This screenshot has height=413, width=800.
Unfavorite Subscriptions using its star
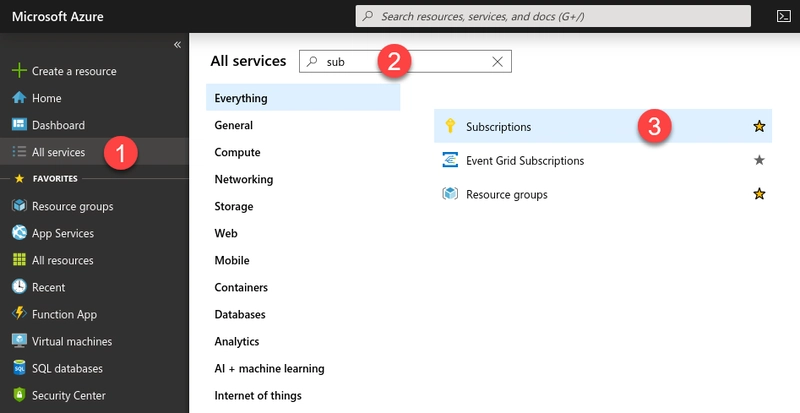click(759, 127)
